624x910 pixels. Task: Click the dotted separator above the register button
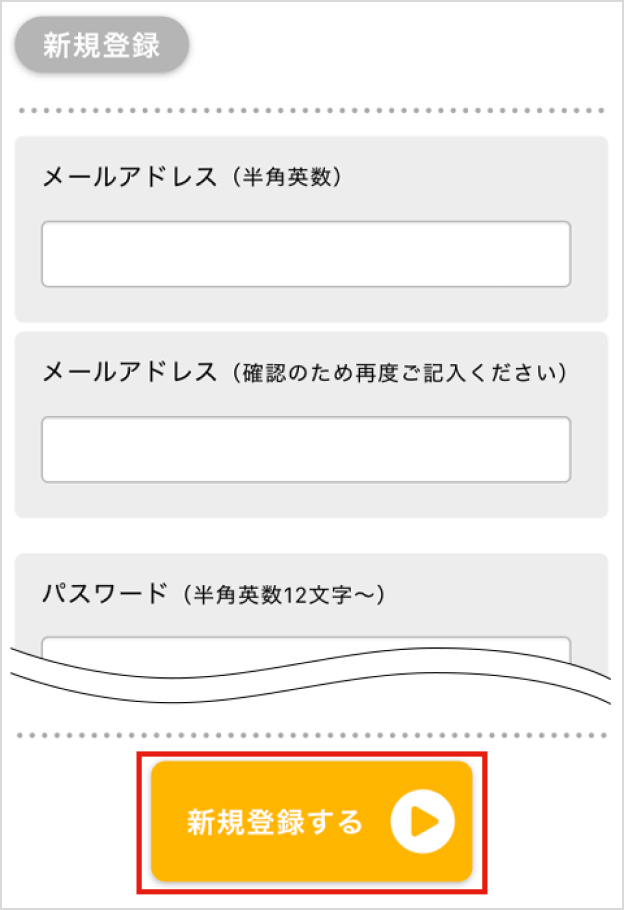point(312,735)
